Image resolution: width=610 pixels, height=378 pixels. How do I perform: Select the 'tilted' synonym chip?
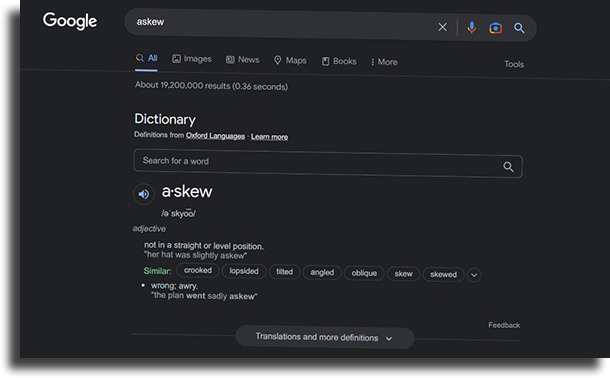(x=284, y=271)
